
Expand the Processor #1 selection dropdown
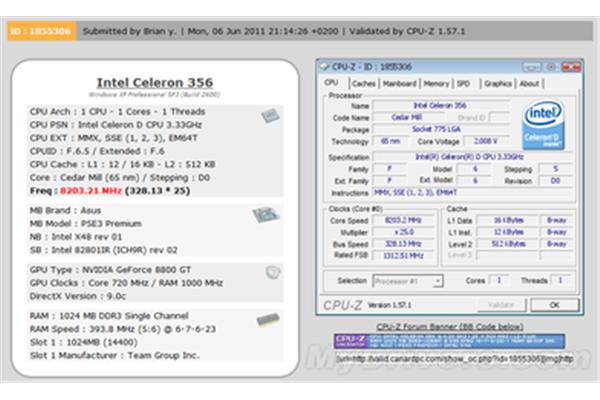(438, 281)
